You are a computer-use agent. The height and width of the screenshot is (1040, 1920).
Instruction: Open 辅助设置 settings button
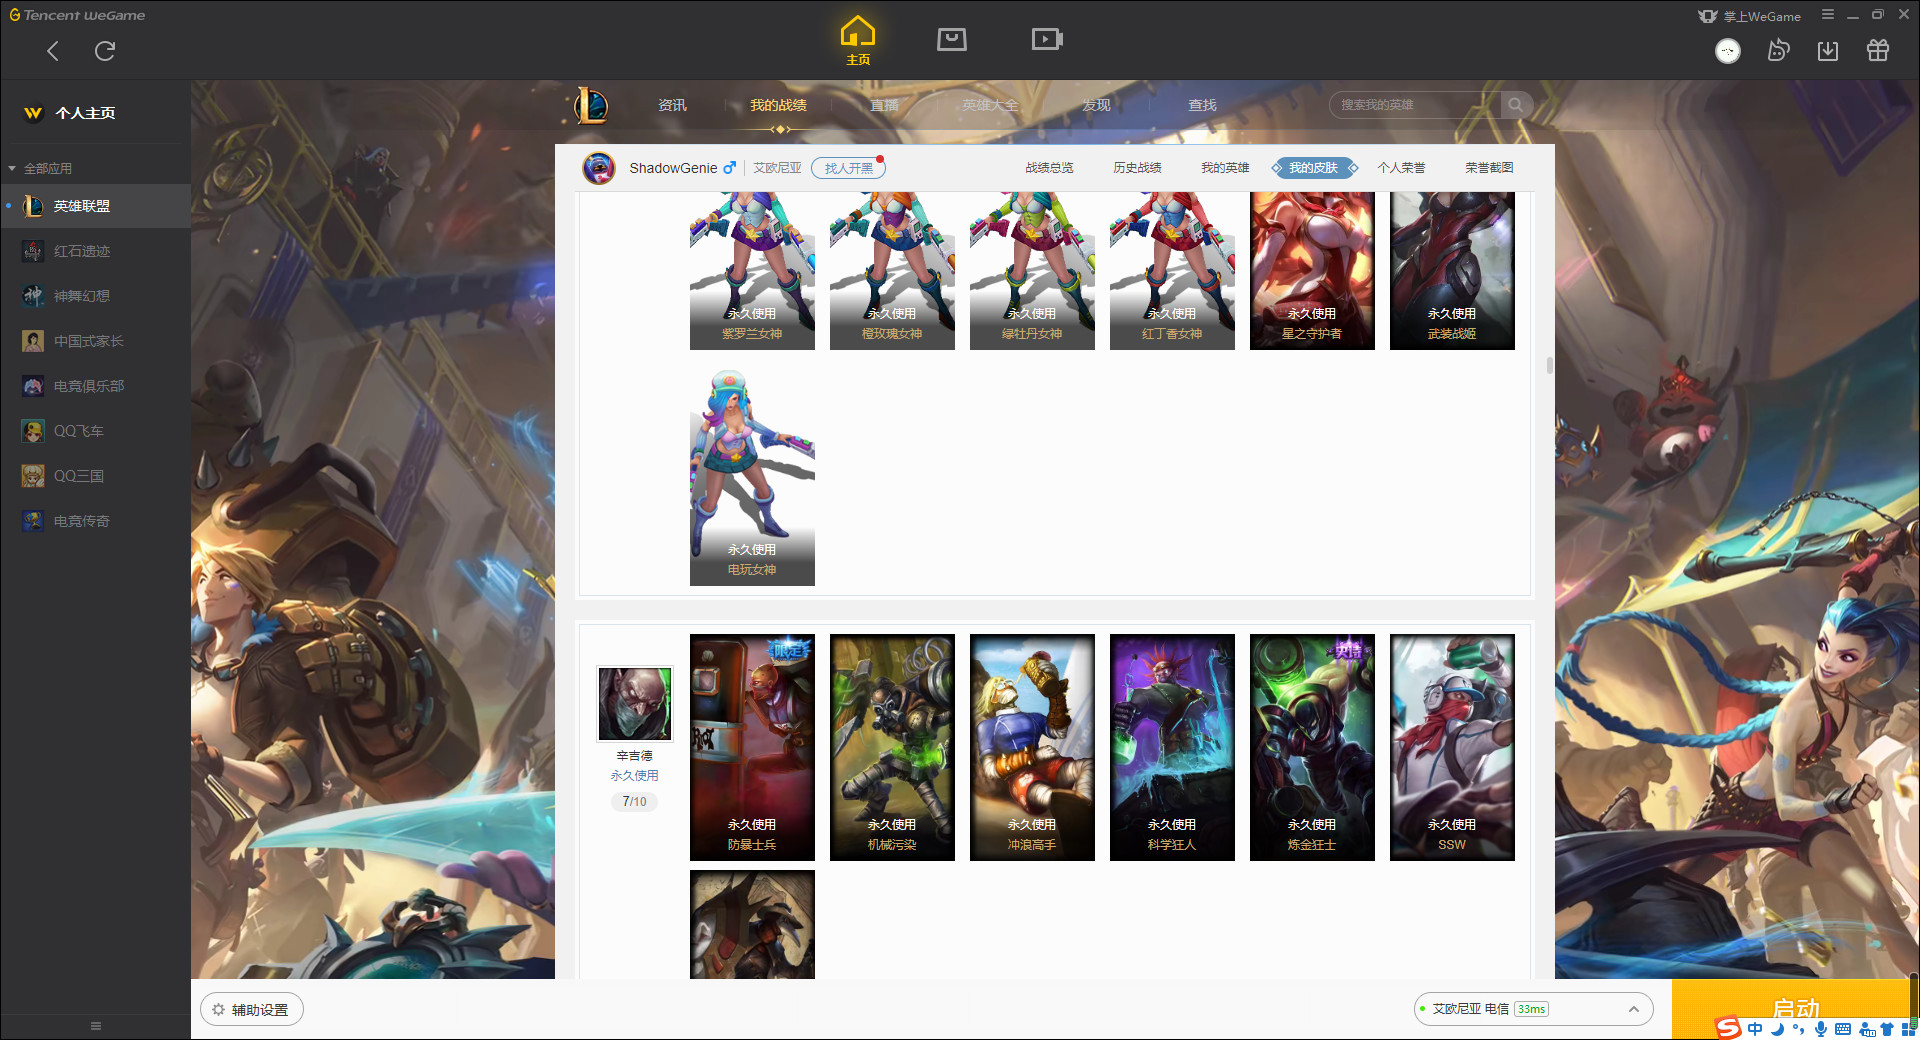252,1010
